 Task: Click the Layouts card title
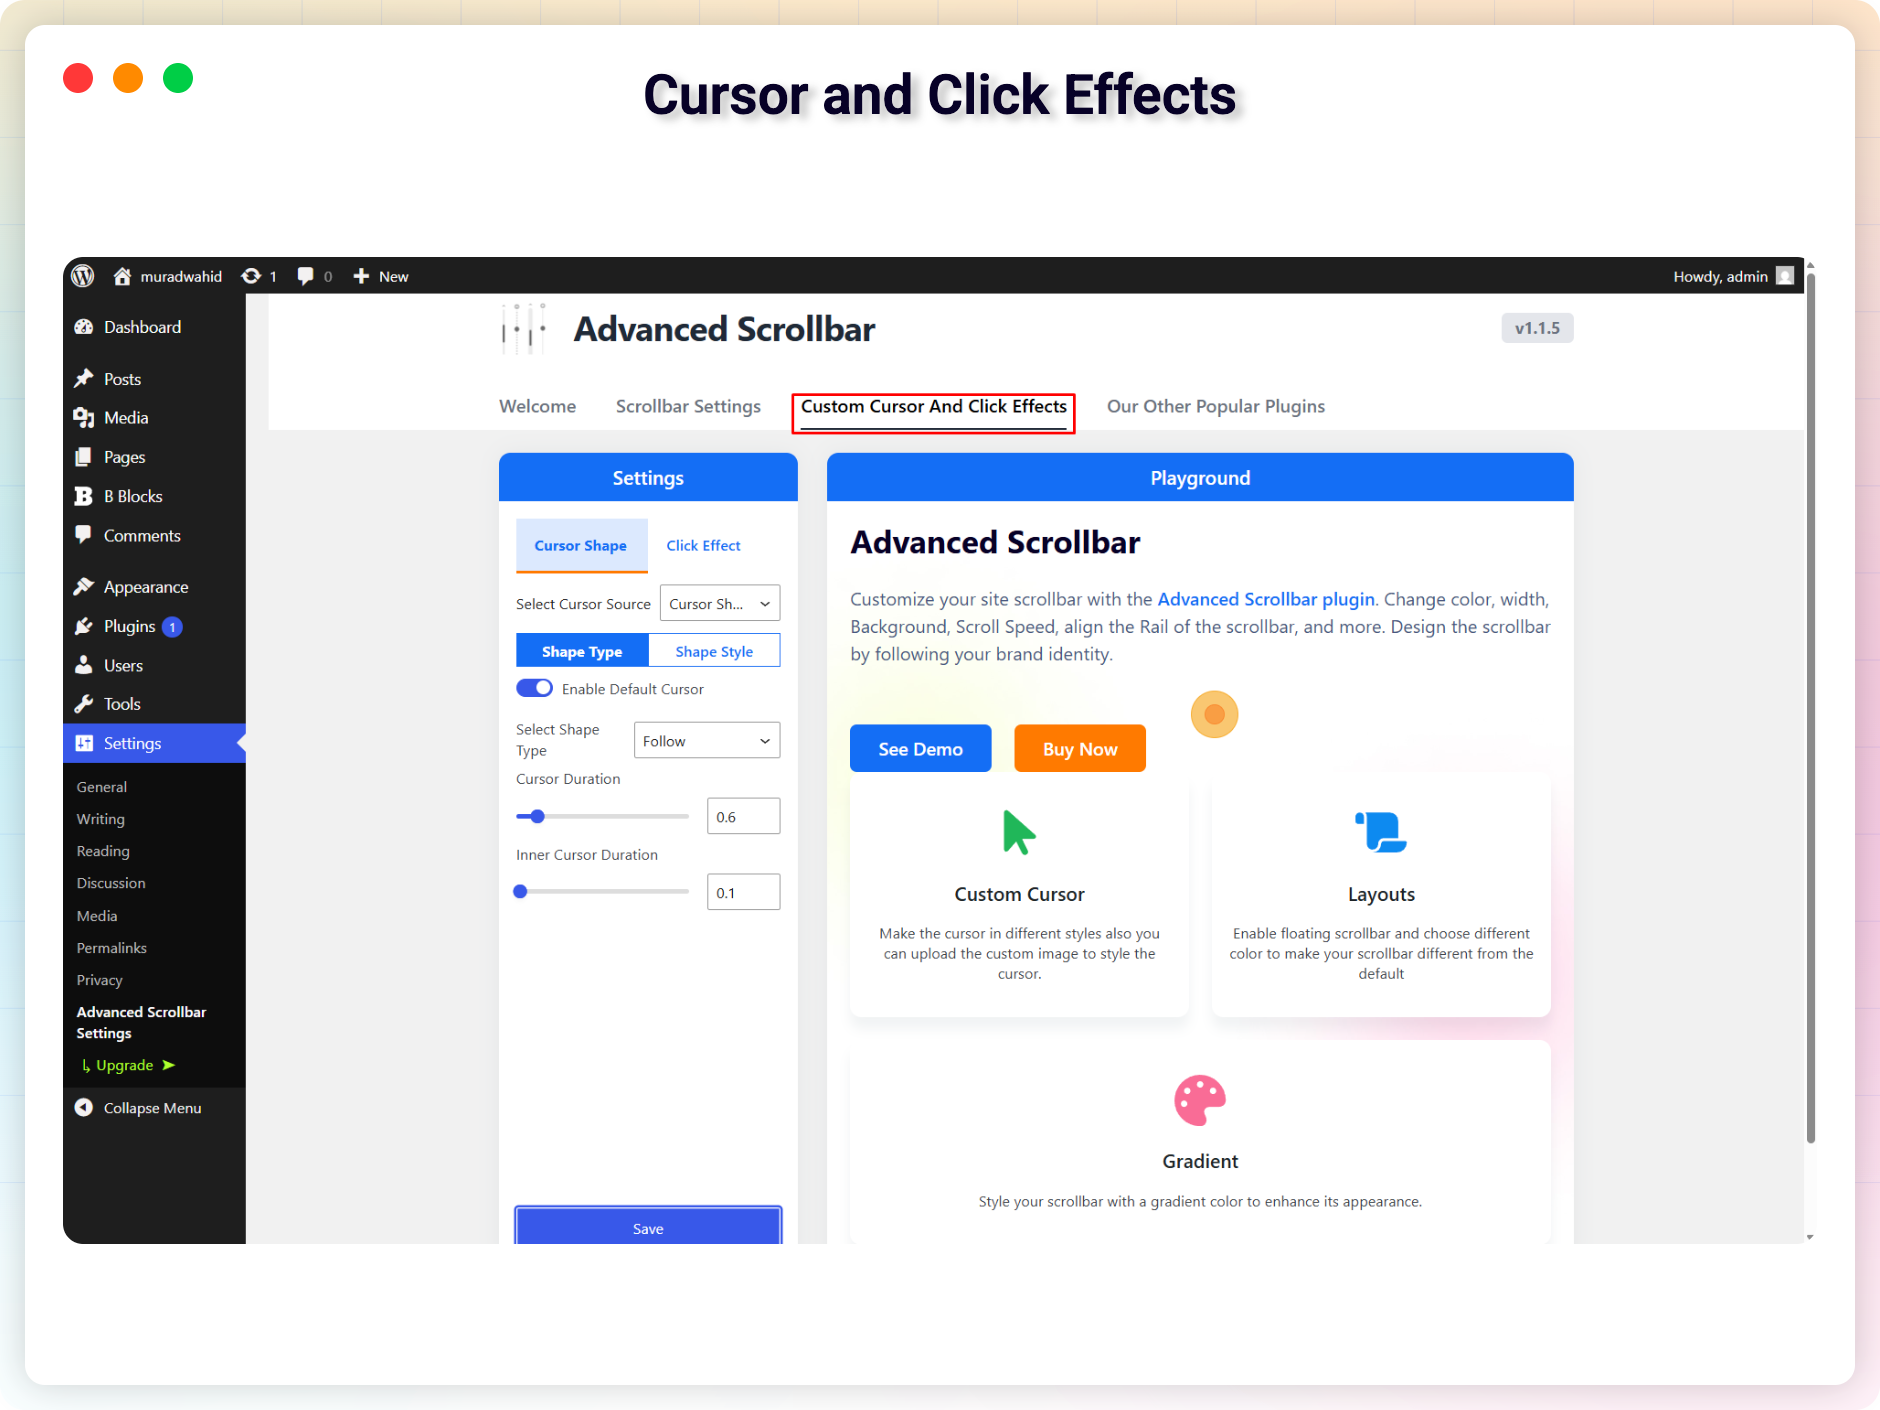point(1381,894)
